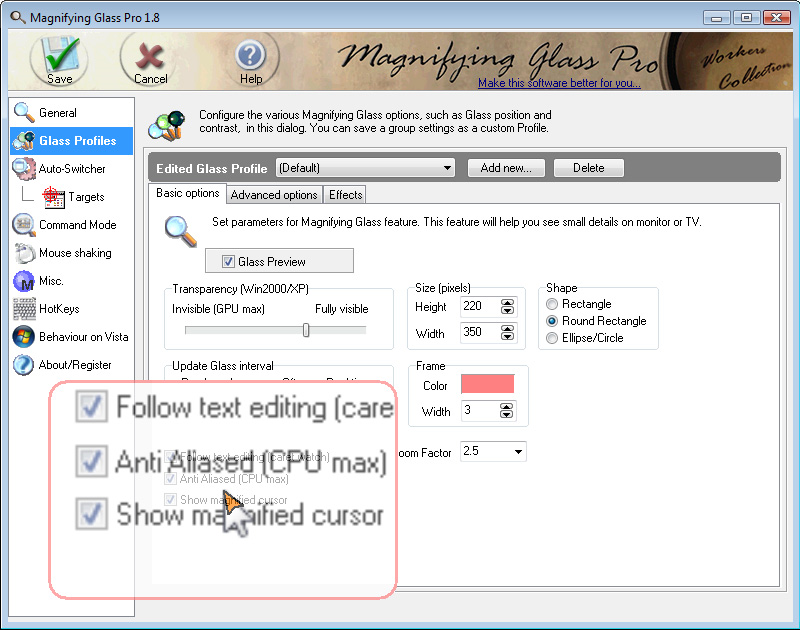
Task: Expand the About/Register section
Action: (x=71, y=365)
